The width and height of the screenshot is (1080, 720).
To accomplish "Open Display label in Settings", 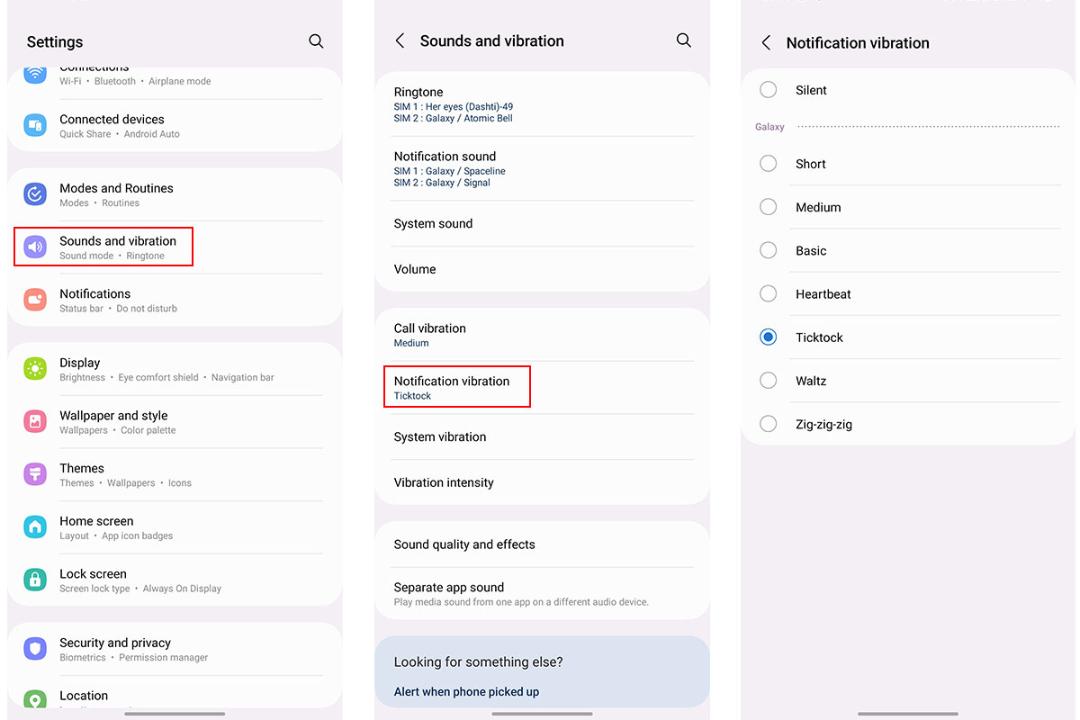I will [79, 362].
